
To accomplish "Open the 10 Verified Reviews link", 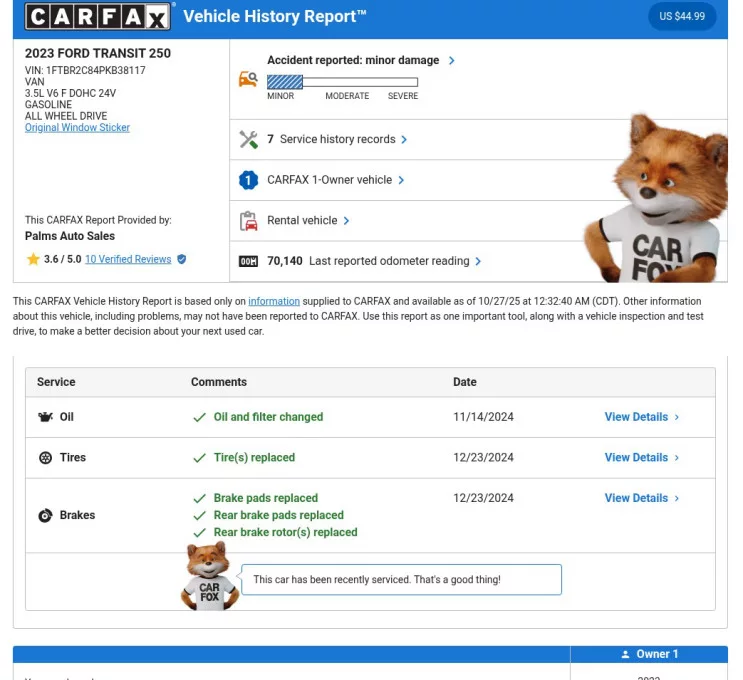I will point(128,259).
